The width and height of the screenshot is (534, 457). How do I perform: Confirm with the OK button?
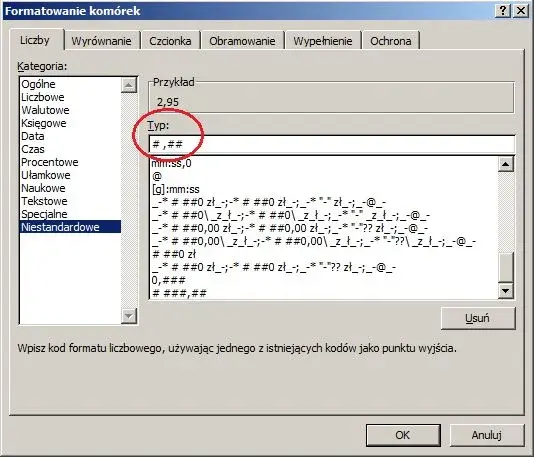coord(403,435)
